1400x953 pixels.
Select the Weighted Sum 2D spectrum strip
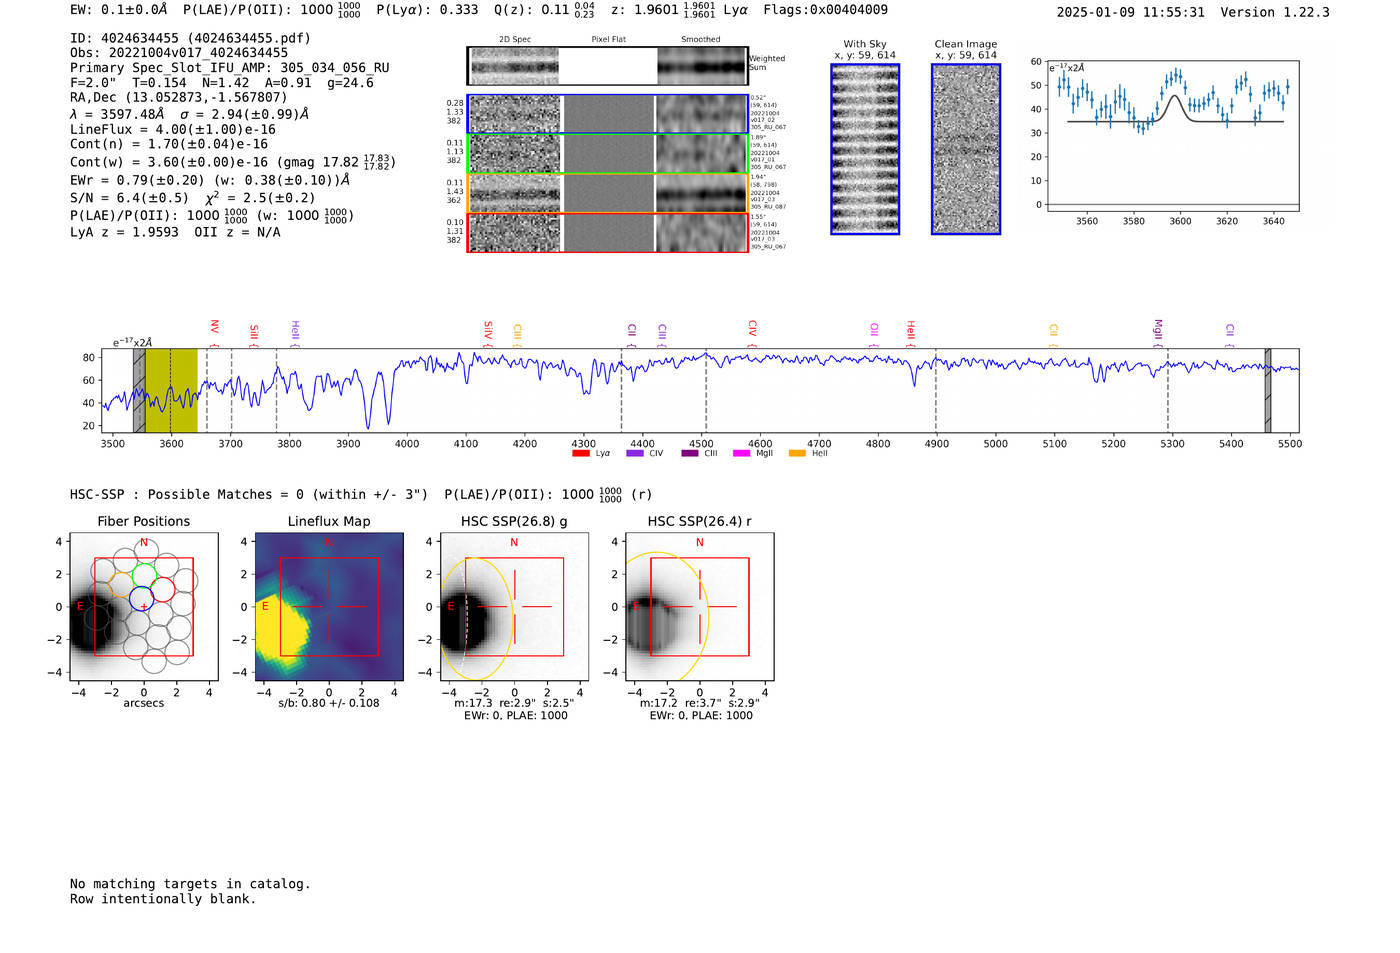click(x=607, y=66)
